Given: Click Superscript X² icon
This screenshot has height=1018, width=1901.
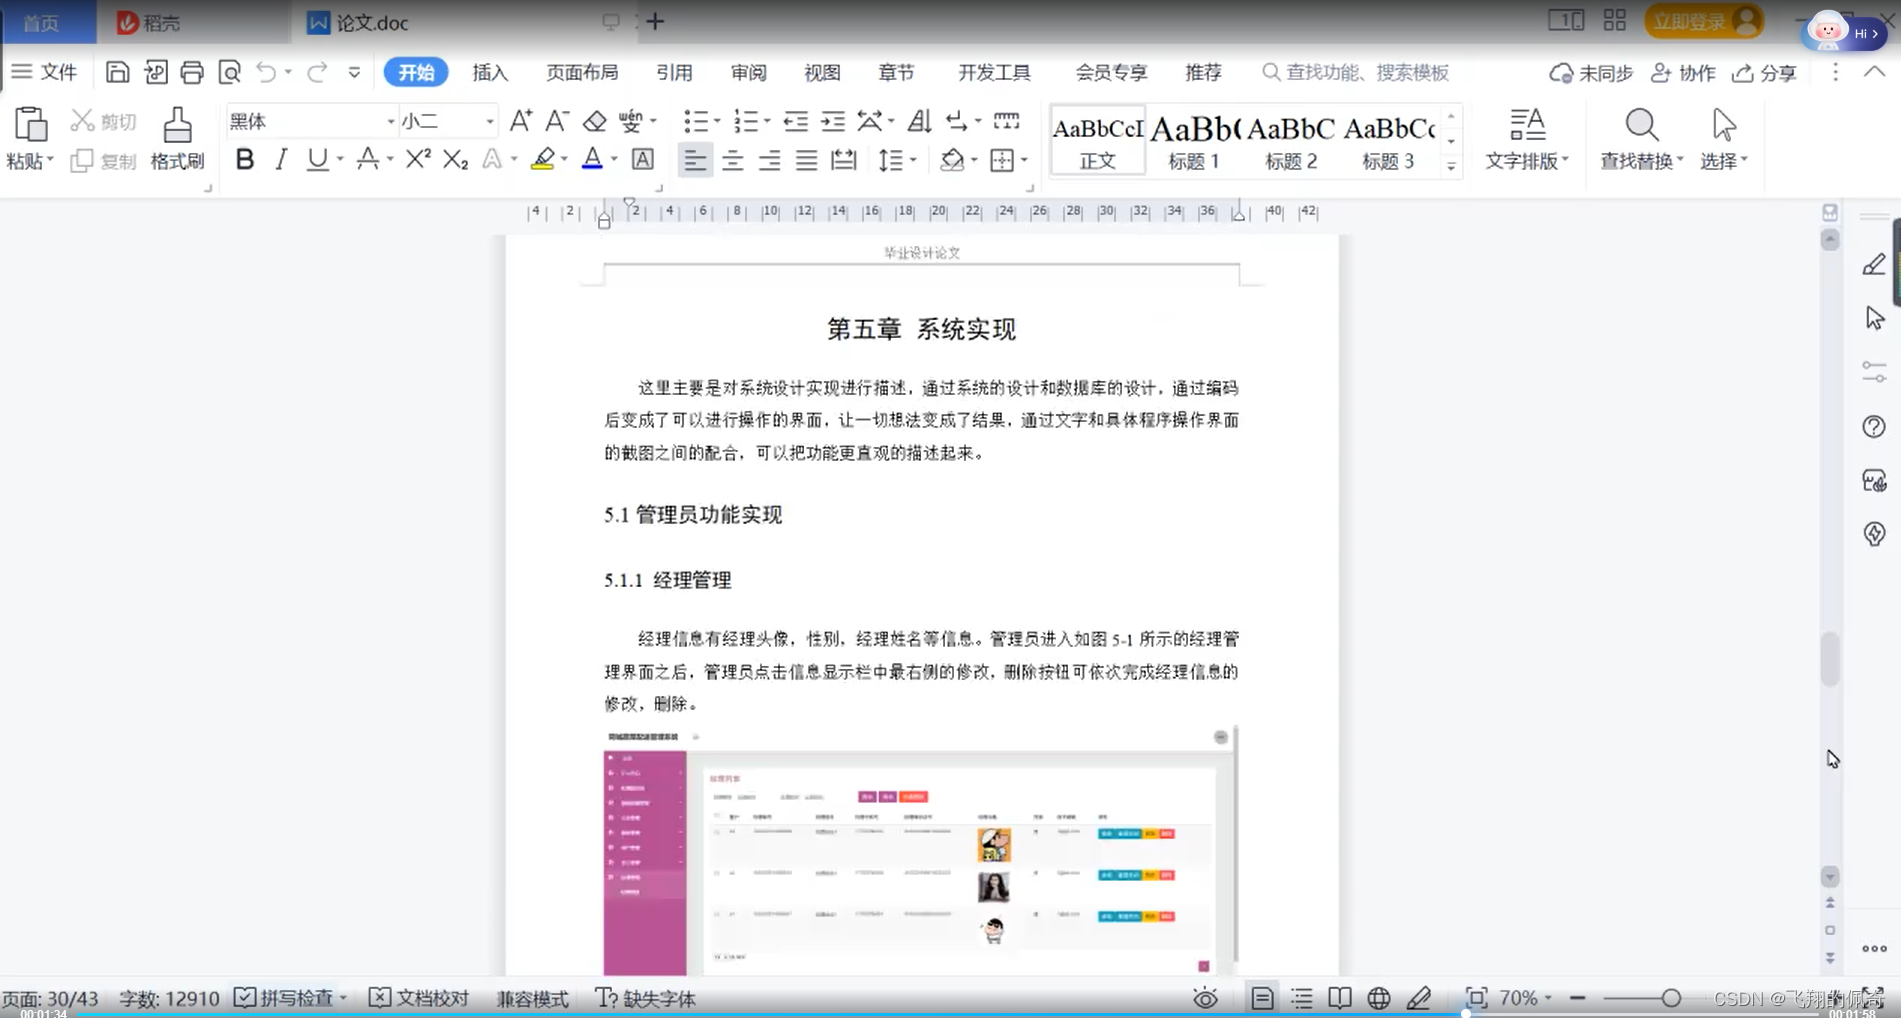Looking at the screenshot, I should coord(418,159).
